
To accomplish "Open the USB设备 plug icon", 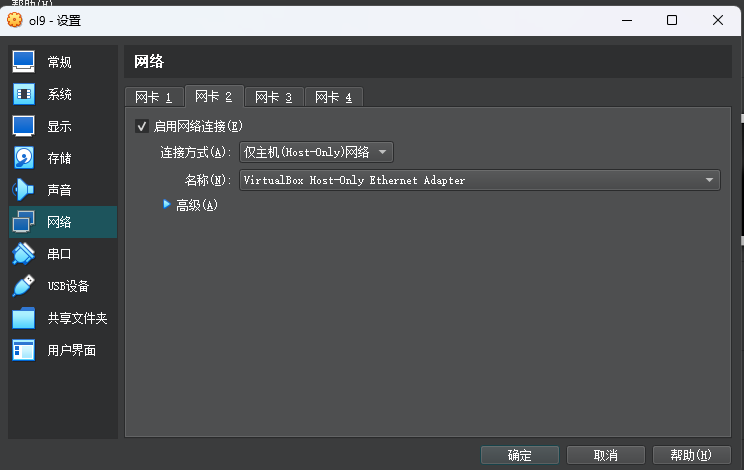I will (23, 286).
